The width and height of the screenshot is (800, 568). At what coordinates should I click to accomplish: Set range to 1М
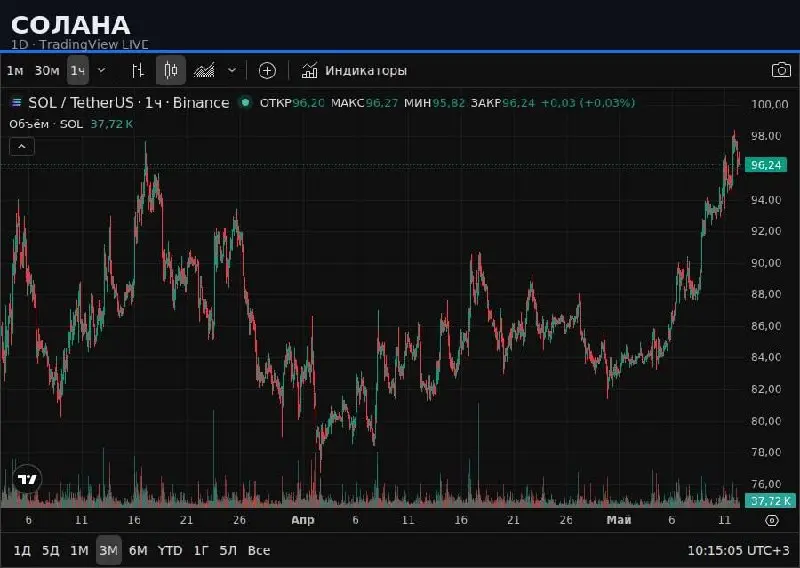tap(79, 551)
